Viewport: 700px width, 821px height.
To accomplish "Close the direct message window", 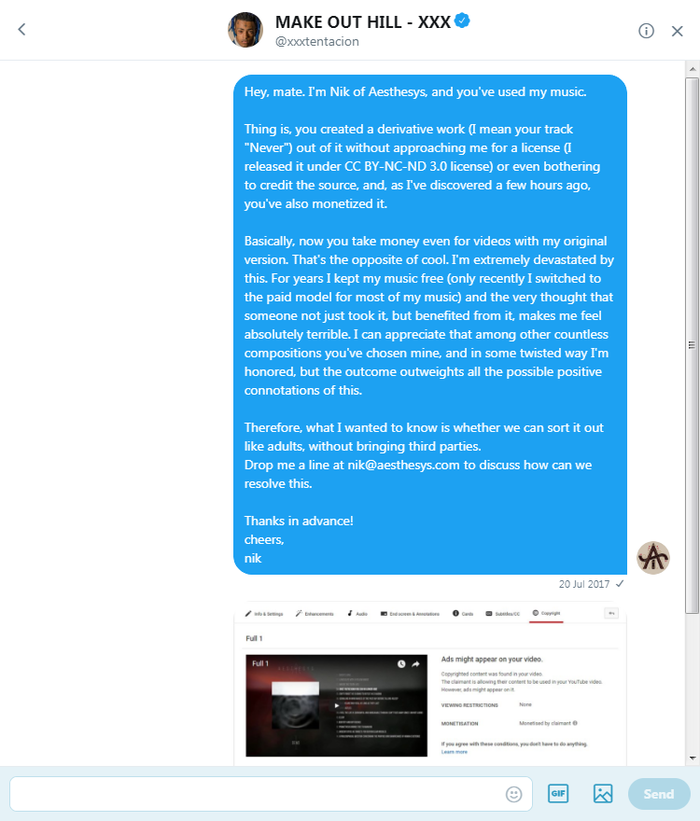I will click(x=677, y=31).
